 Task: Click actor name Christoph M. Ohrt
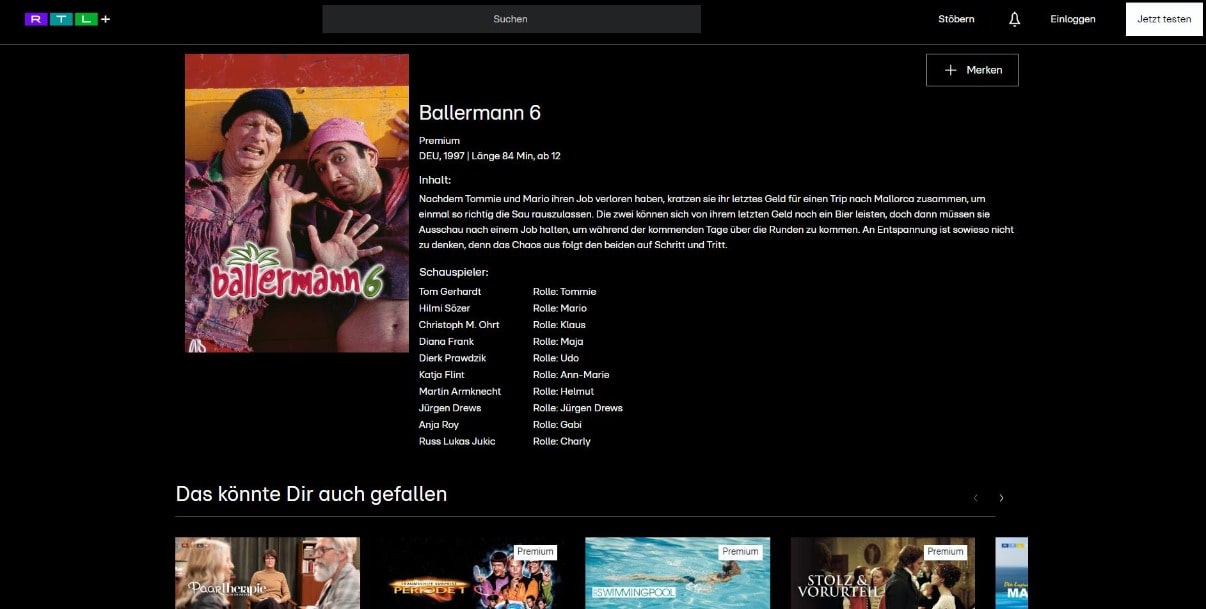pyautogui.click(x=459, y=325)
